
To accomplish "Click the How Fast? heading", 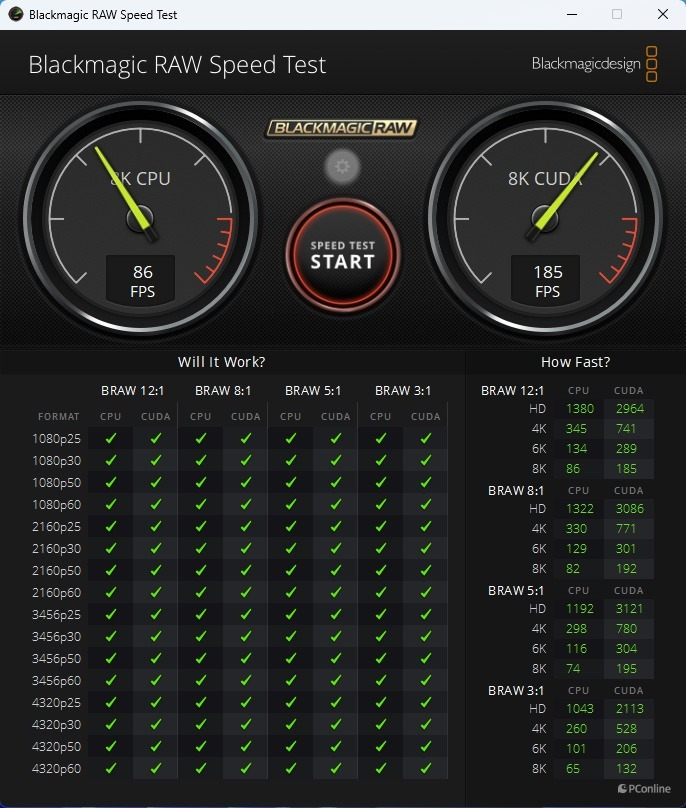I will 575,362.
